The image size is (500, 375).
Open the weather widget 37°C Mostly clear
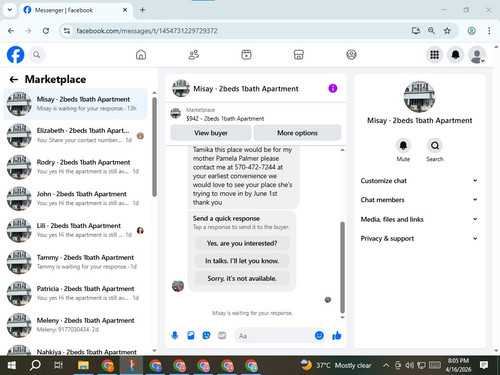click(336, 365)
